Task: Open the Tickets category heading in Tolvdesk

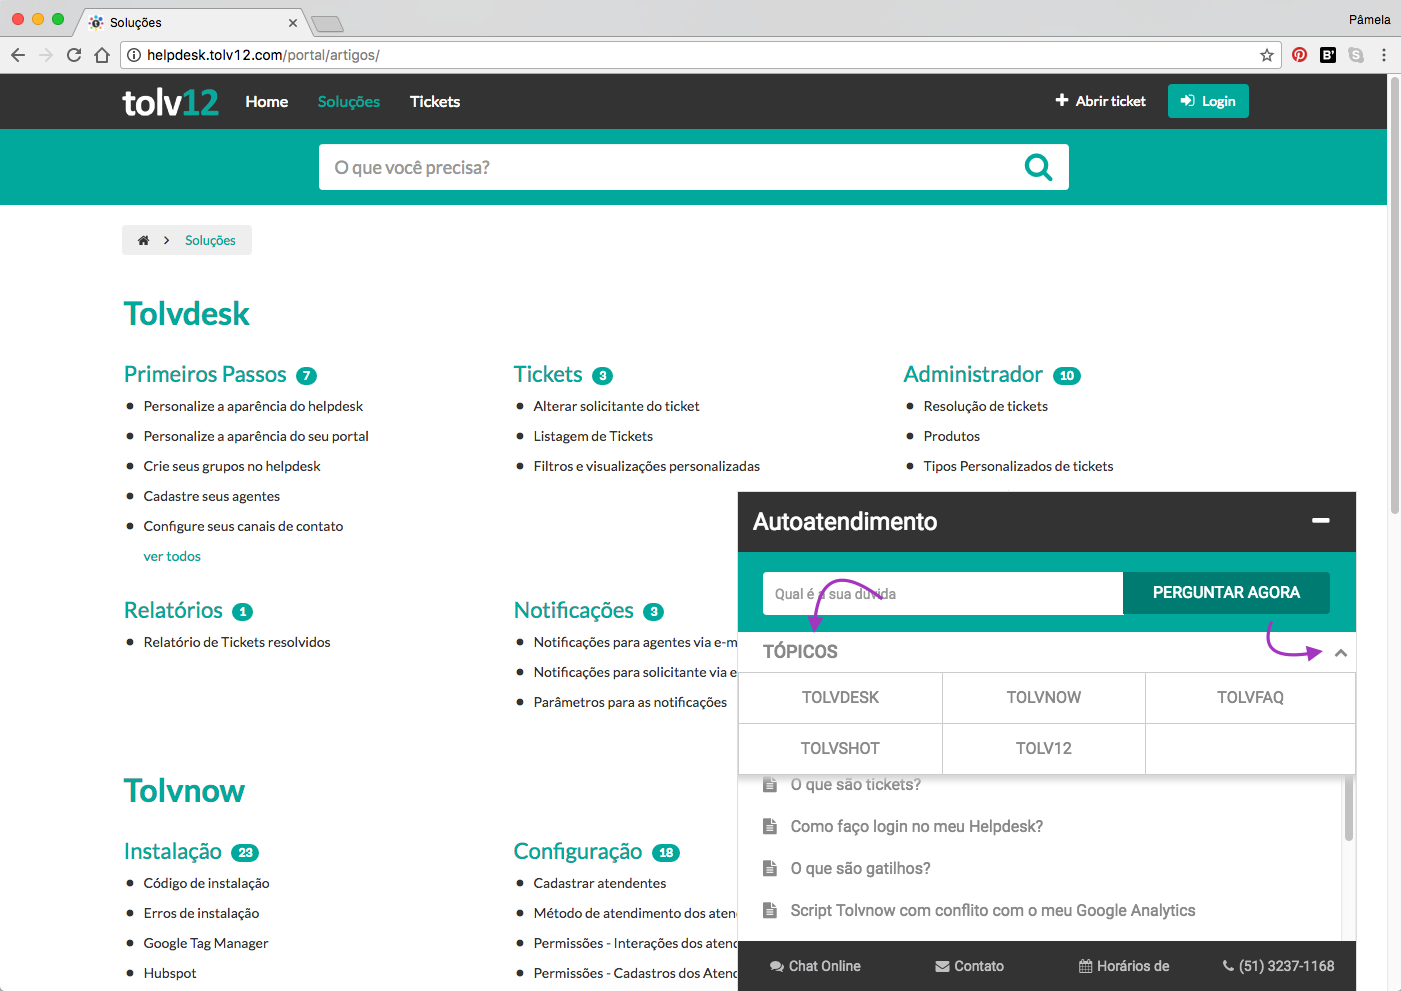Action: (x=548, y=375)
